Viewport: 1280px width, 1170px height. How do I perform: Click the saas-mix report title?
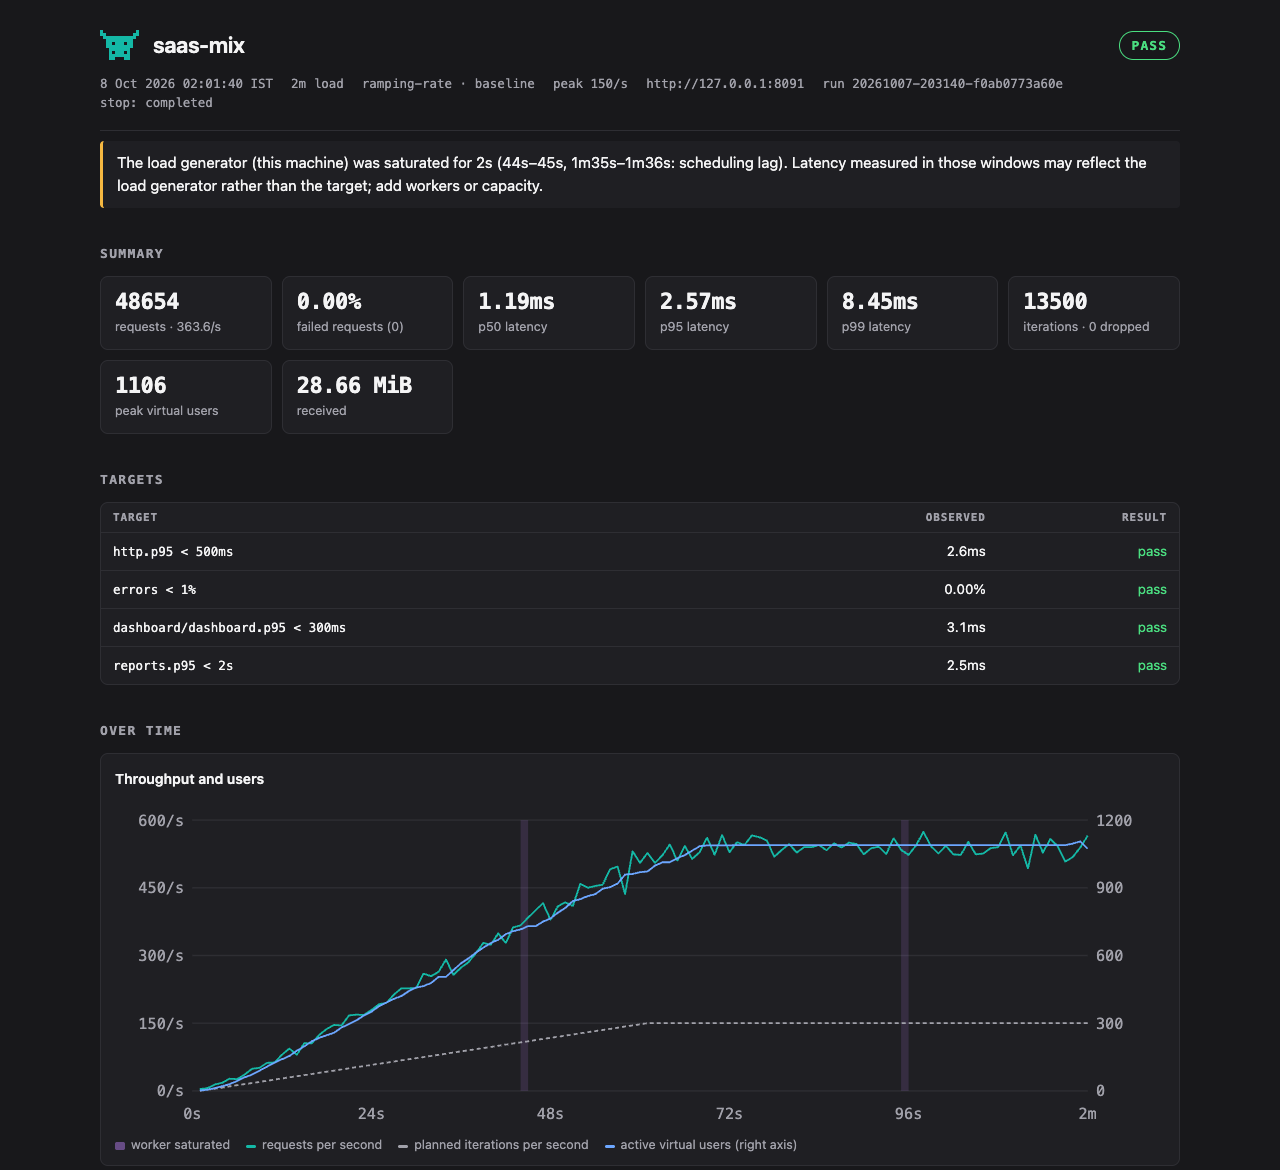pos(199,46)
